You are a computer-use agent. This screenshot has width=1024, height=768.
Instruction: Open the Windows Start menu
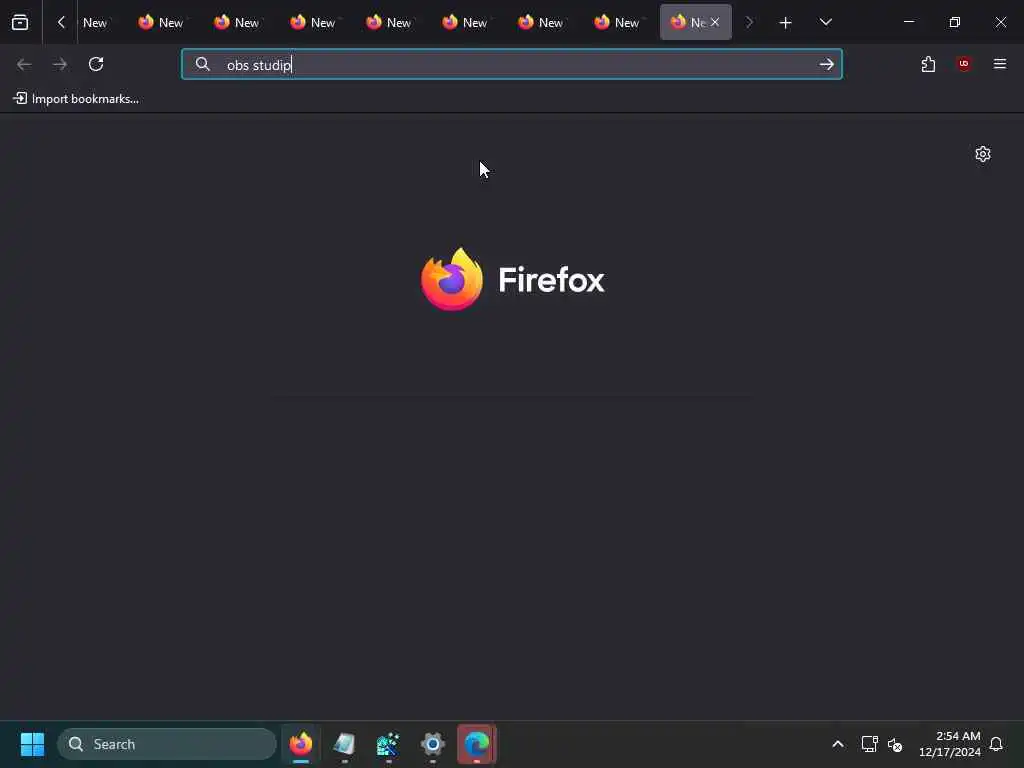(x=32, y=744)
